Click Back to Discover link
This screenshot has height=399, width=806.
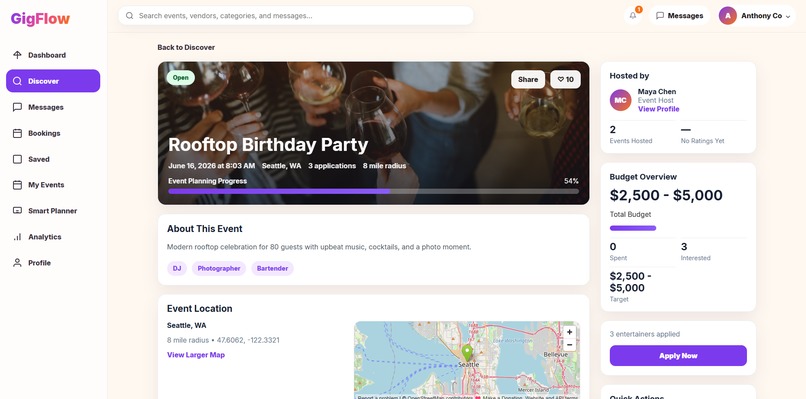[x=186, y=47]
